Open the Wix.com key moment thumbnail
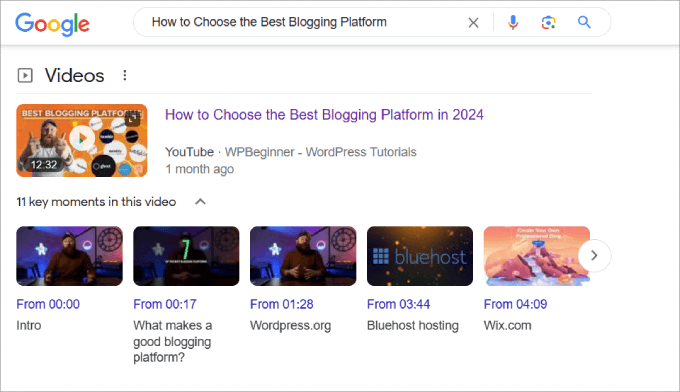Viewport: 680px width, 392px height. tap(537, 256)
